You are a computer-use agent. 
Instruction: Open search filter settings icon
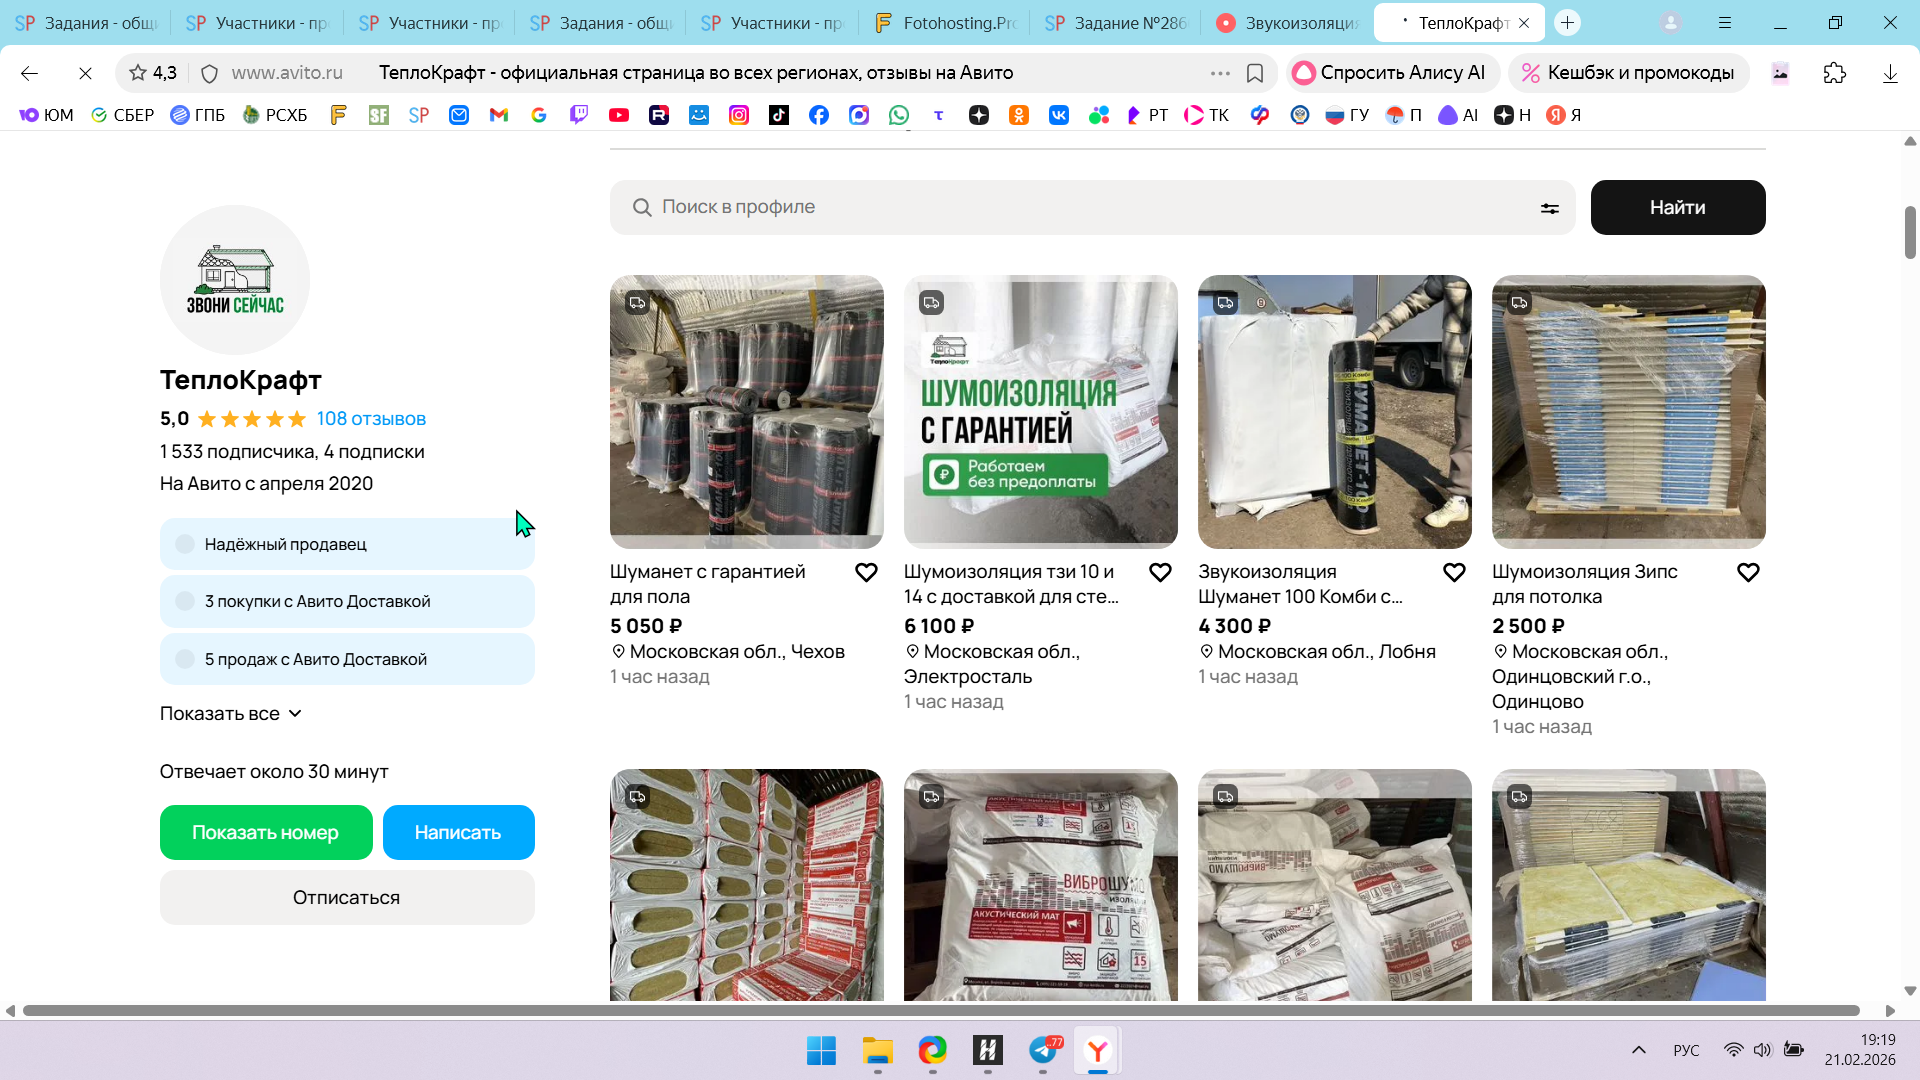(1549, 208)
